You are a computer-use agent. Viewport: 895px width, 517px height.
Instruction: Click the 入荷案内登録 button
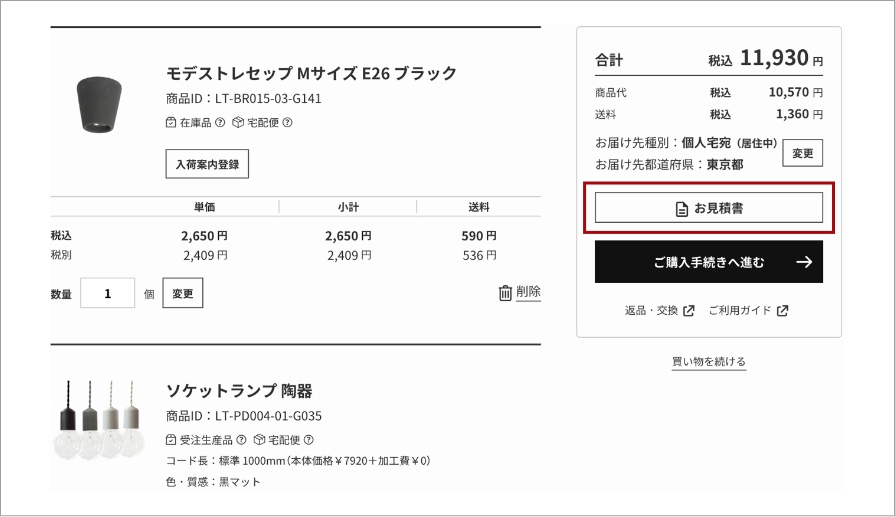click(x=207, y=164)
